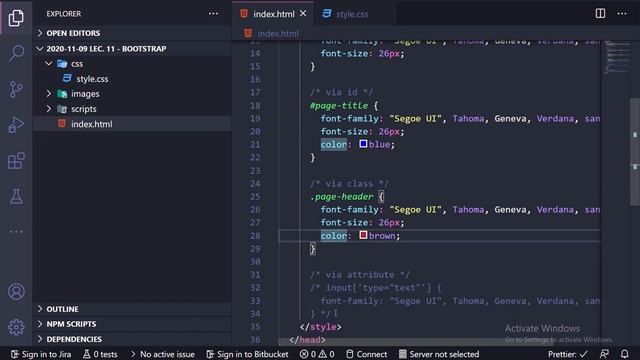Open the Explorer view in activity bar
The height and width of the screenshot is (360, 640).
16,18
